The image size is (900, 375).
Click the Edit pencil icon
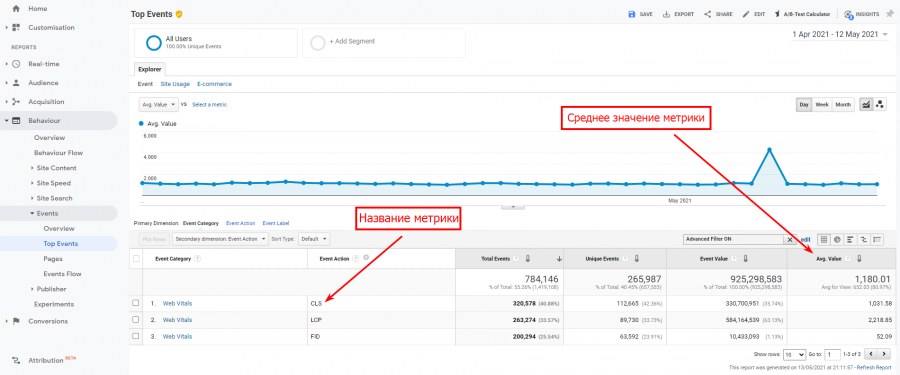[x=746, y=14]
